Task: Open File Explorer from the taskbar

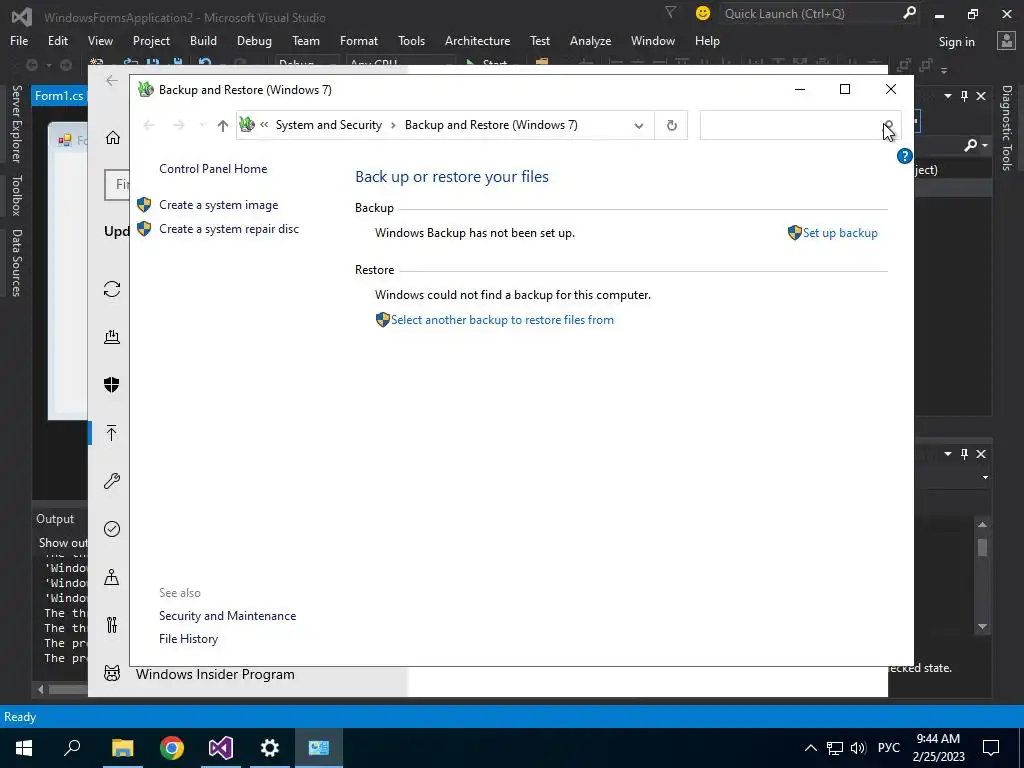Action: (122, 748)
